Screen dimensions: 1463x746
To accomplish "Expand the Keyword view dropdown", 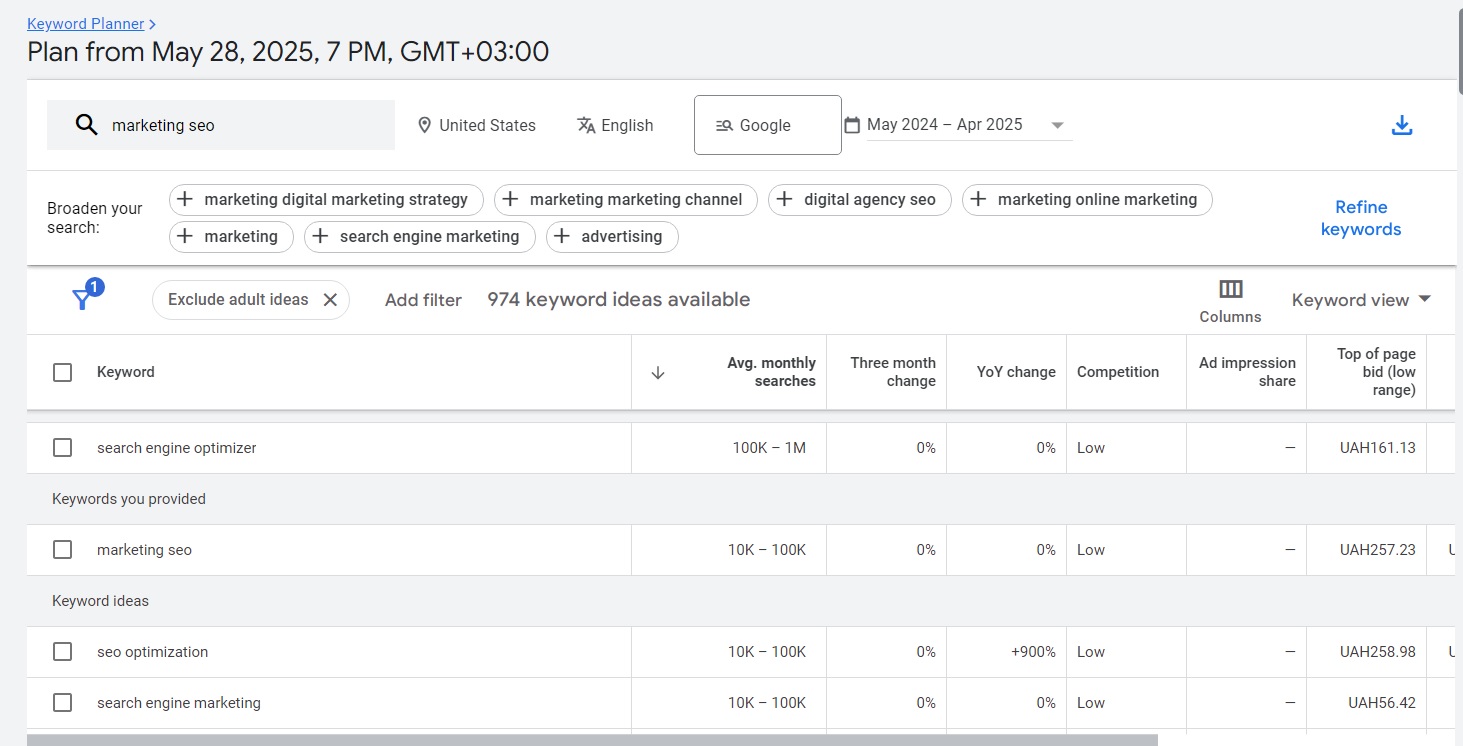I will point(1361,300).
